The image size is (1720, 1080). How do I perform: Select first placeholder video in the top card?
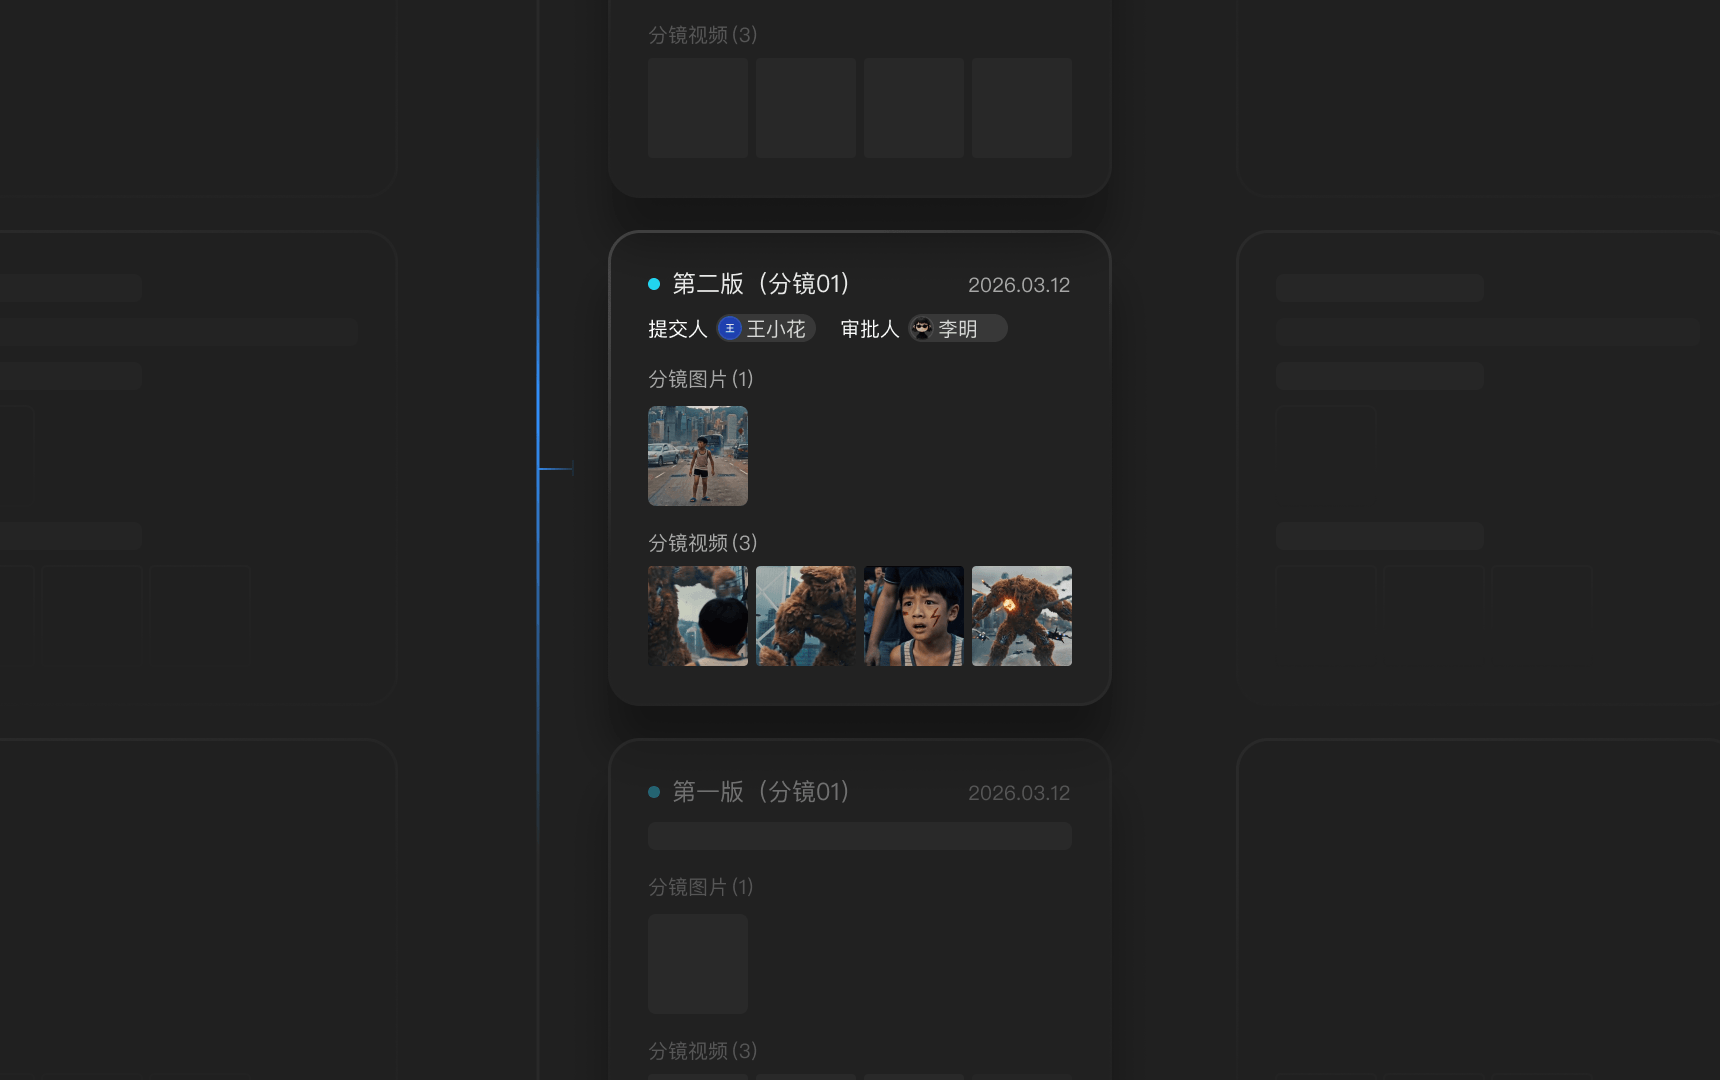coord(698,108)
